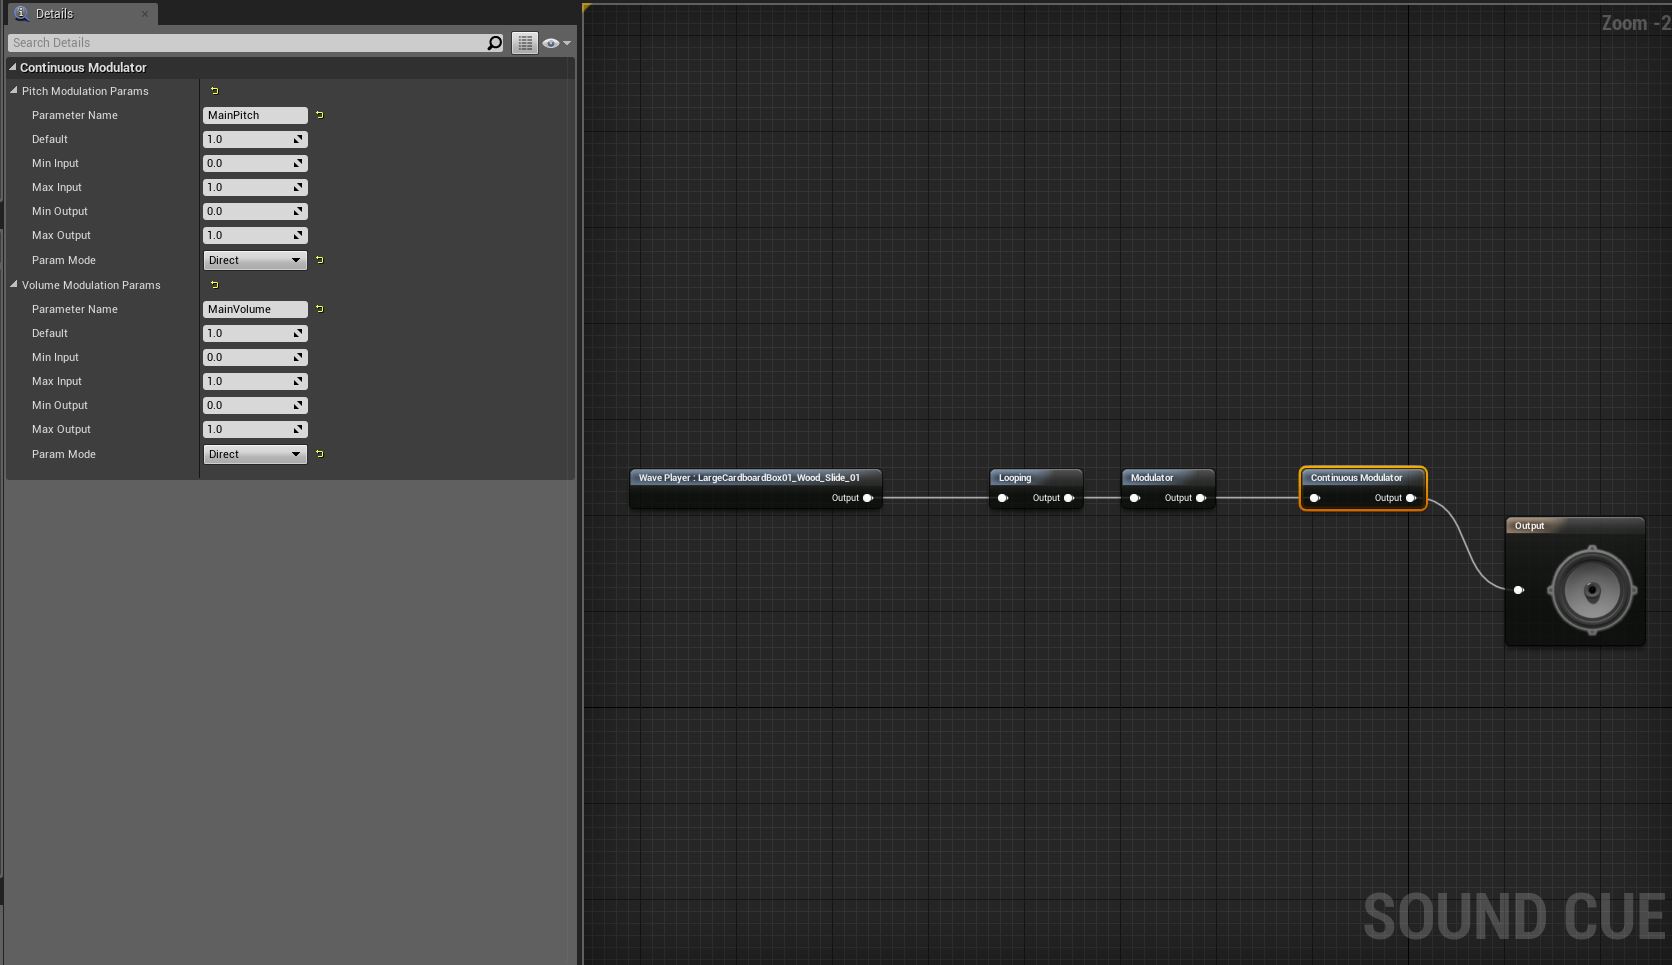
Task: Click the speaker icon in Output node
Action: coord(1591,590)
